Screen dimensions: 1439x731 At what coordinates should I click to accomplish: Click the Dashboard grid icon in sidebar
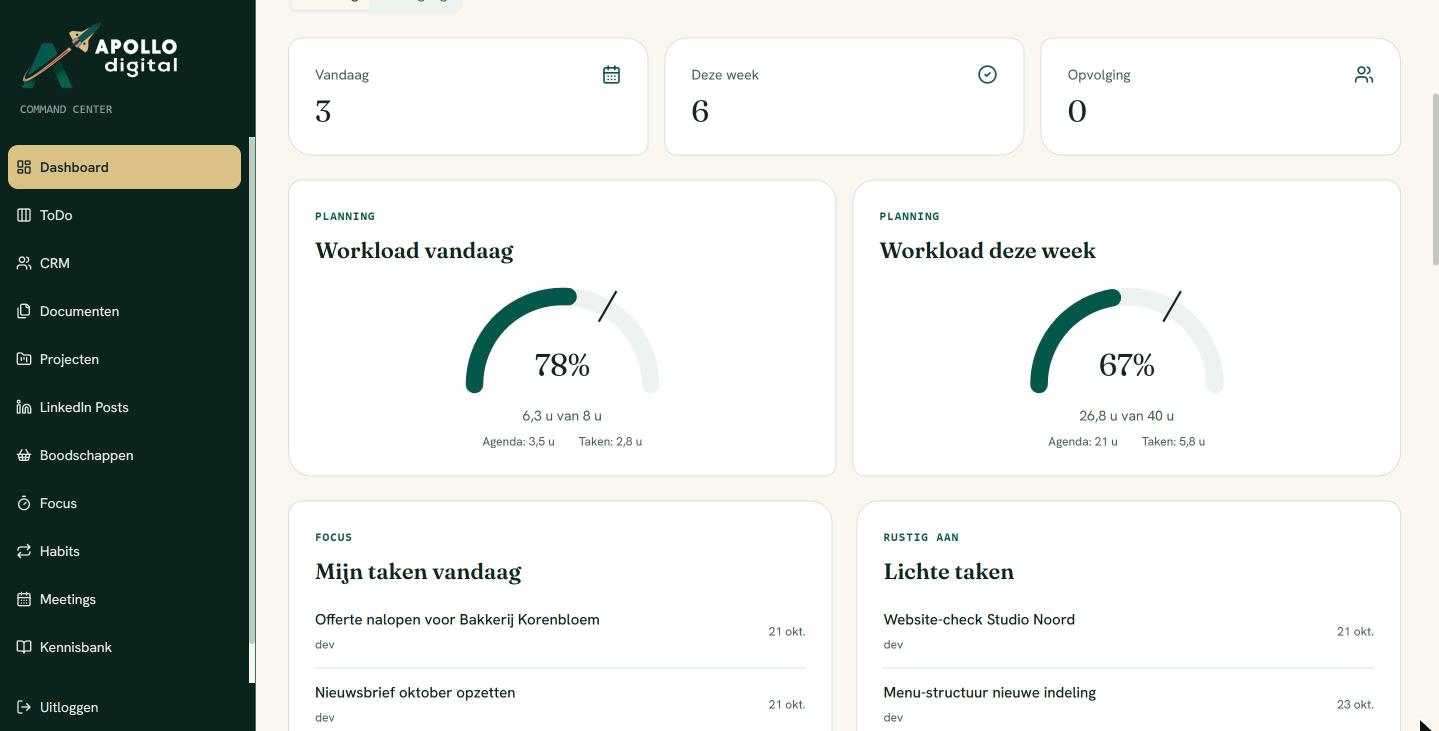click(x=24, y=167)
